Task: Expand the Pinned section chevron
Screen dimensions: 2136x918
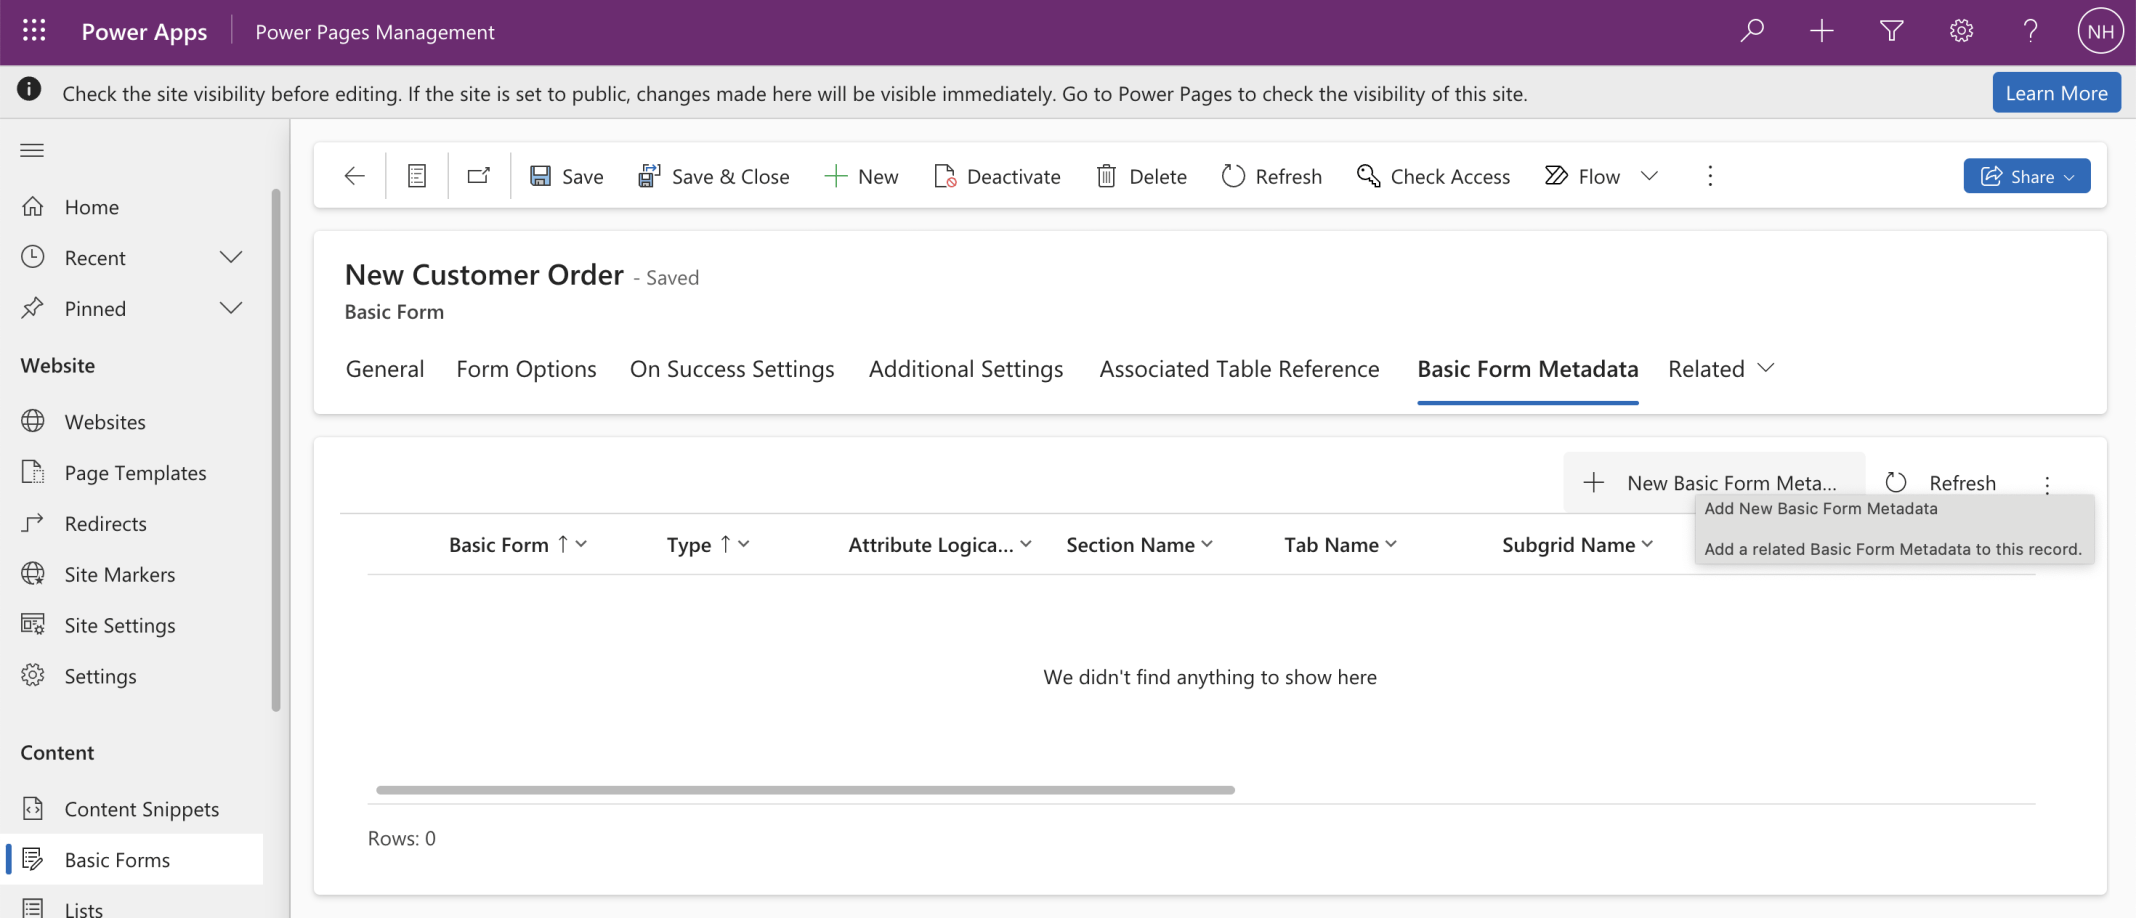Action: 231,308
